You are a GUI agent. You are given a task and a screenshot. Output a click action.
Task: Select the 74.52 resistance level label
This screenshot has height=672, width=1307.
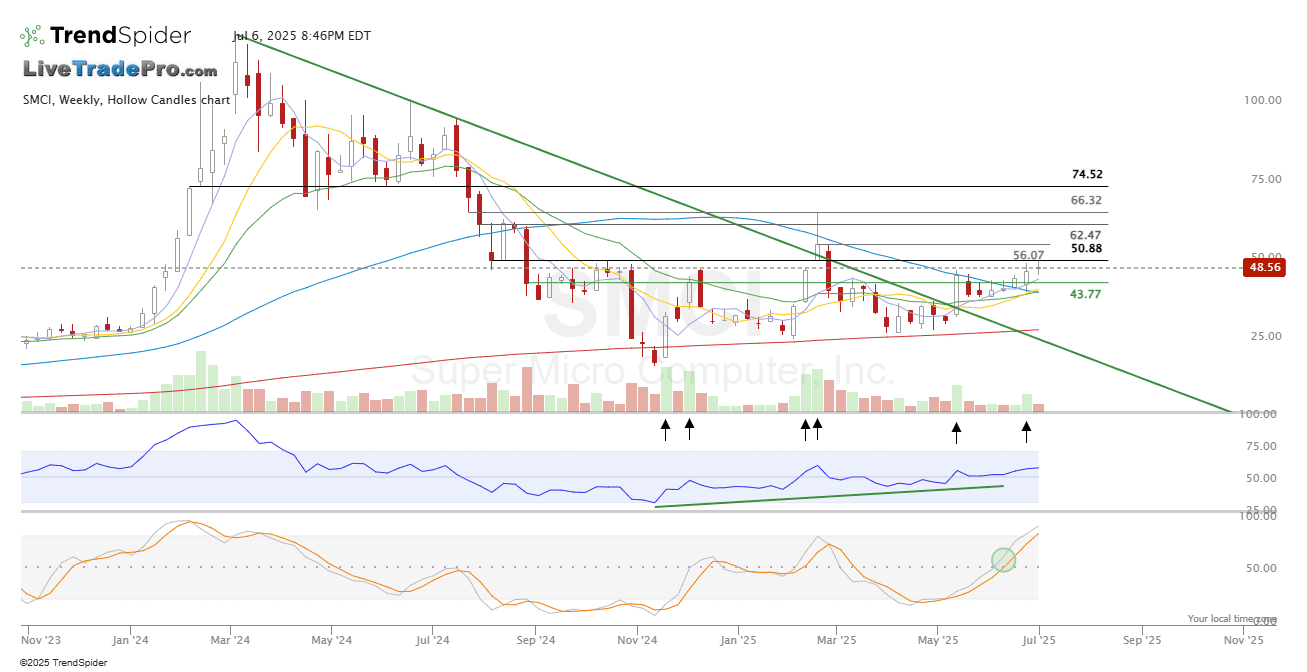click(x=1086, y=174)
